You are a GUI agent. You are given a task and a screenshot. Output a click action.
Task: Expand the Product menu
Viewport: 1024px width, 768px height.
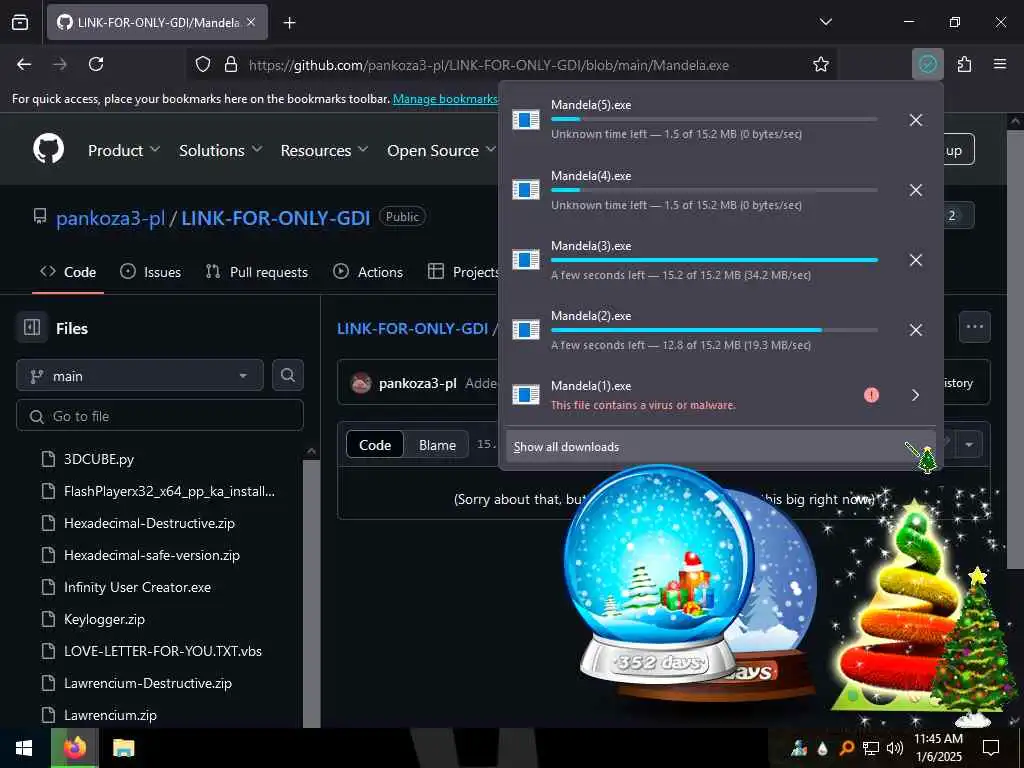tap(123, 150)
